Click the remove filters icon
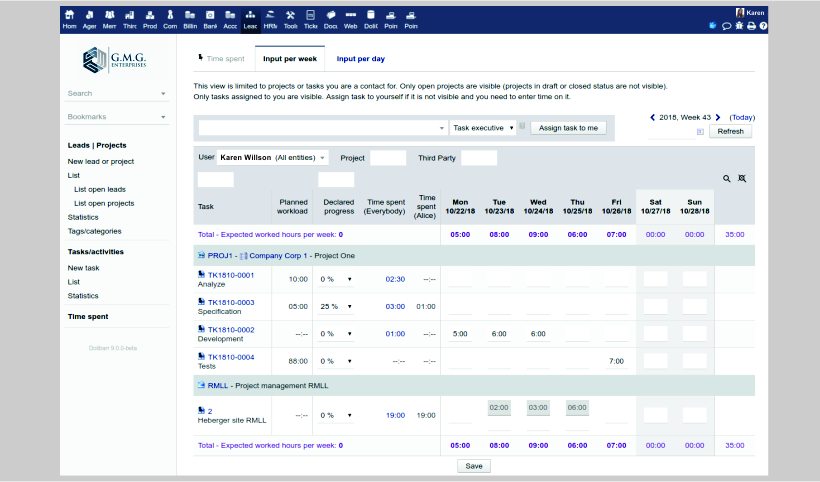 (x=741, y=178)
